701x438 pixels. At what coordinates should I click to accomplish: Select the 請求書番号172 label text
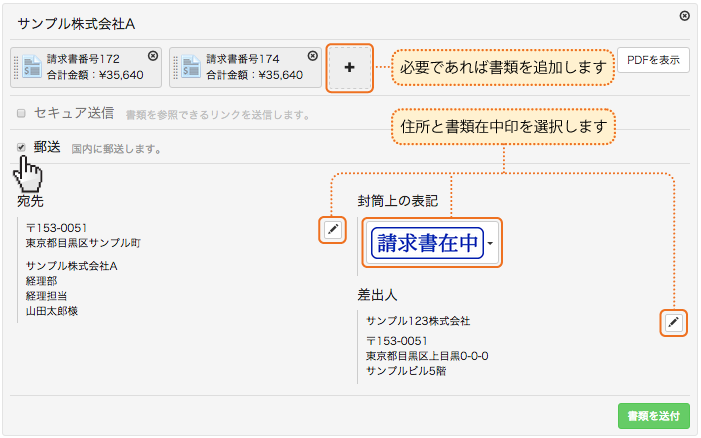[x=84, y=59]
